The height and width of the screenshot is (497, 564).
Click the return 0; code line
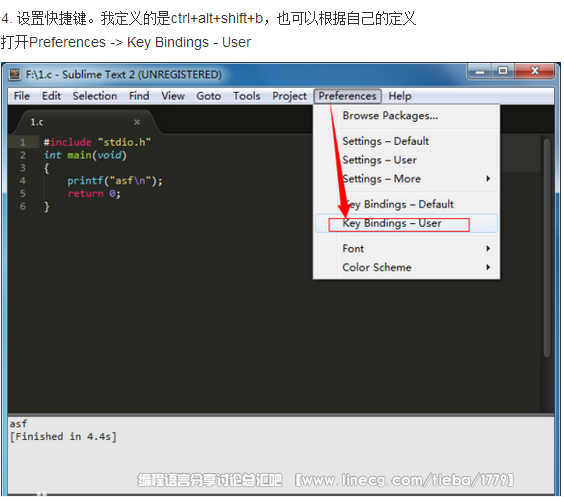(x=94, y=194)
